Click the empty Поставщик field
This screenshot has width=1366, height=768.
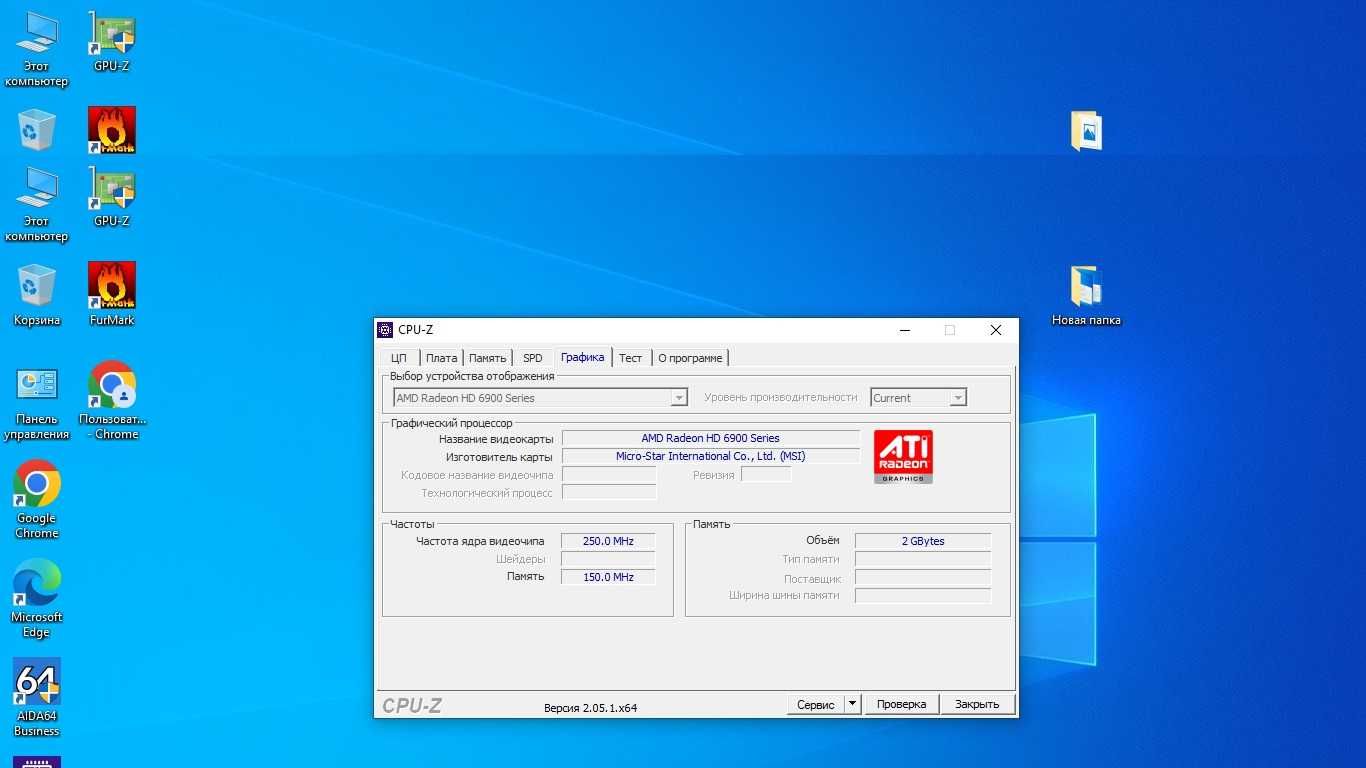(x=923, y=578)
